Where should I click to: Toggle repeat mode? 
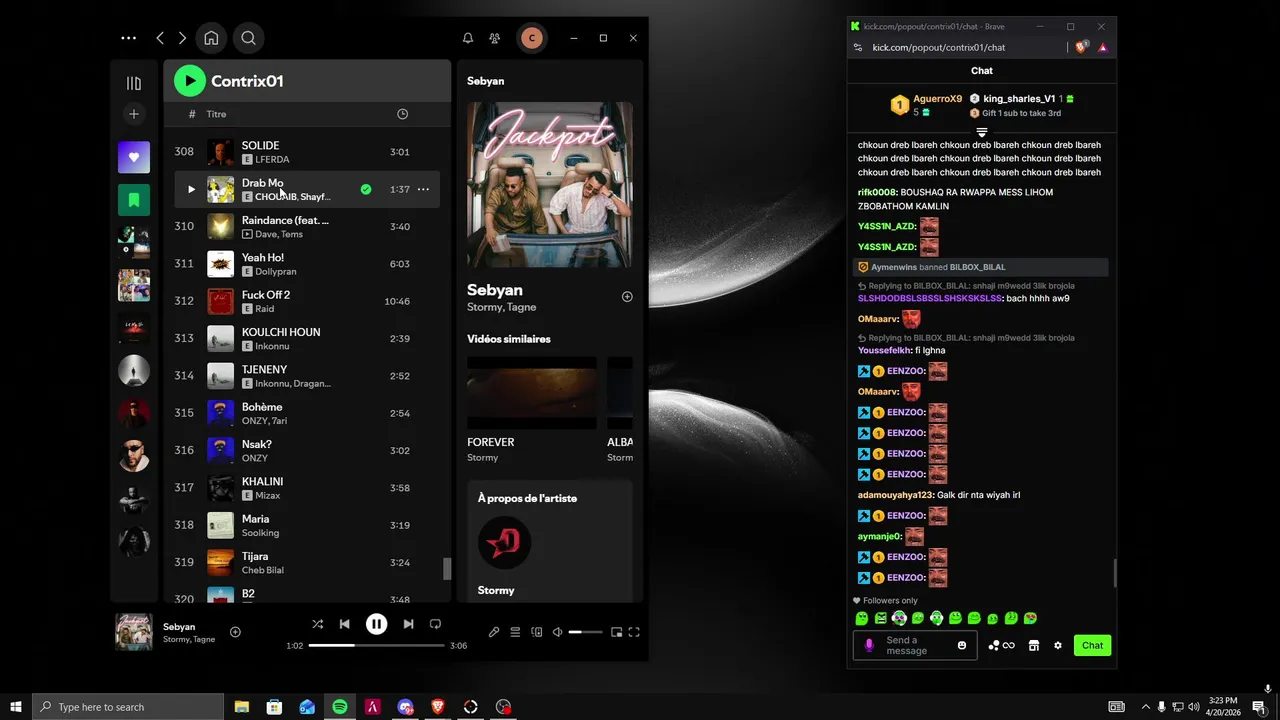pos(435,624)
